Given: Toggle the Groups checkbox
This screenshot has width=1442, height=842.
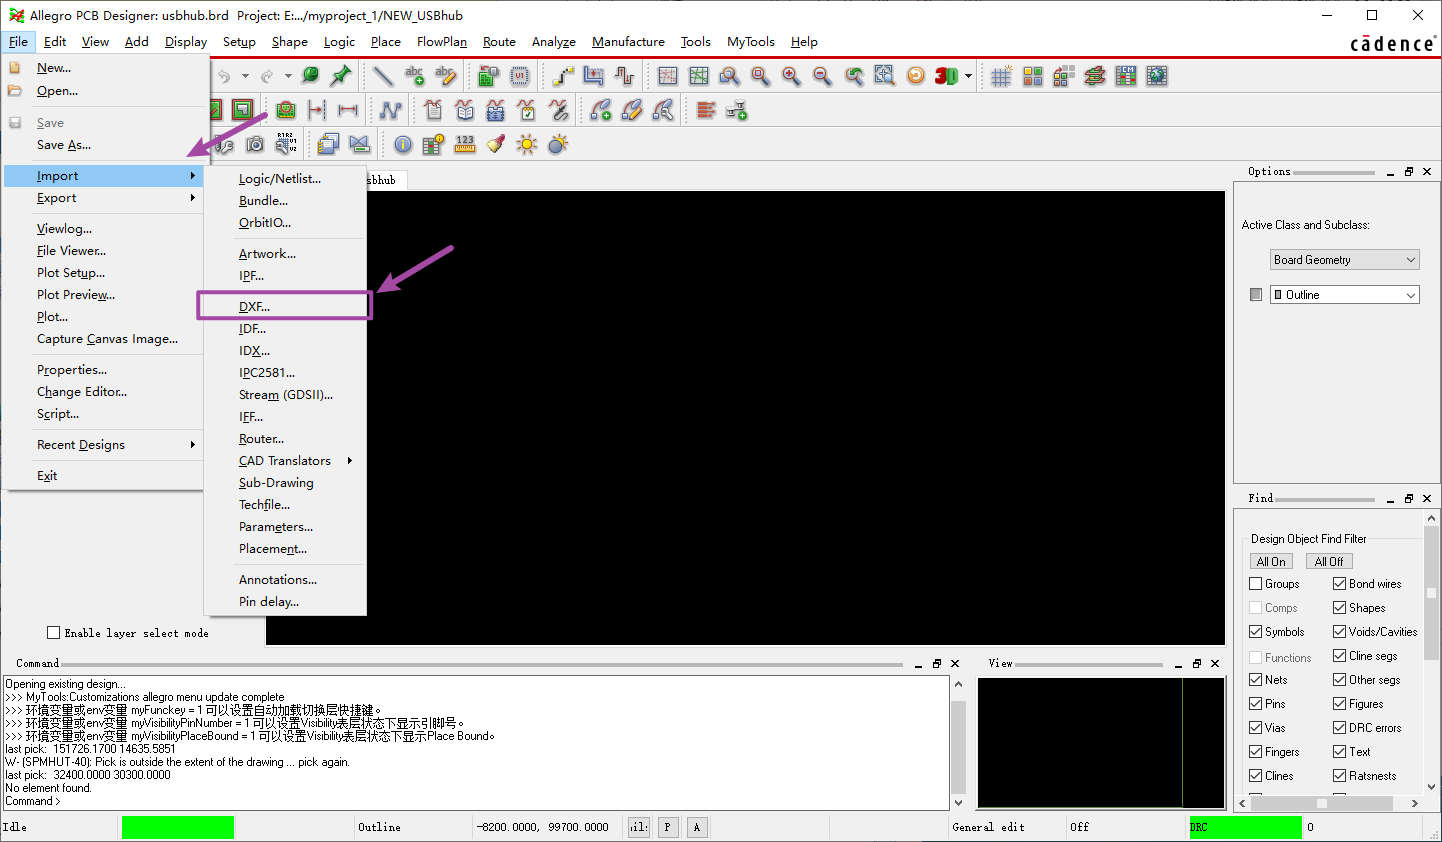Looking at the screenshot, I should (x=1256, y=584).
